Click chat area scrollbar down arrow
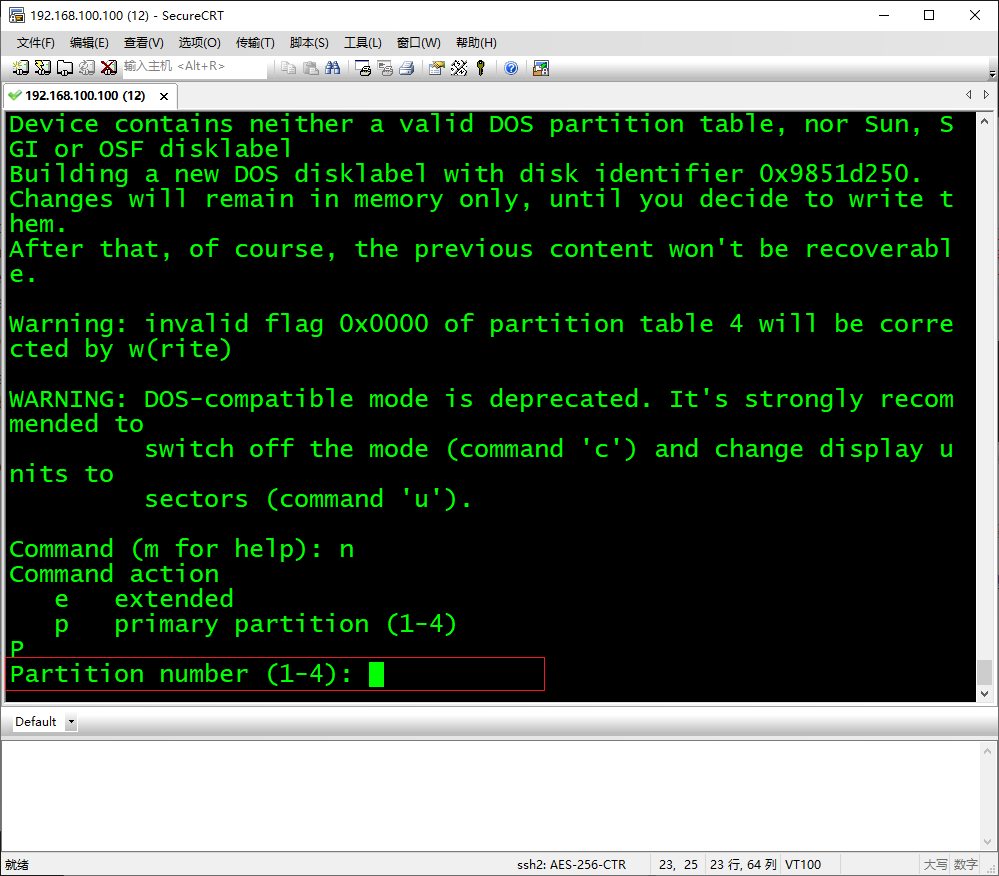Screen dimensions: 999x876 click(x=988, y=842)
